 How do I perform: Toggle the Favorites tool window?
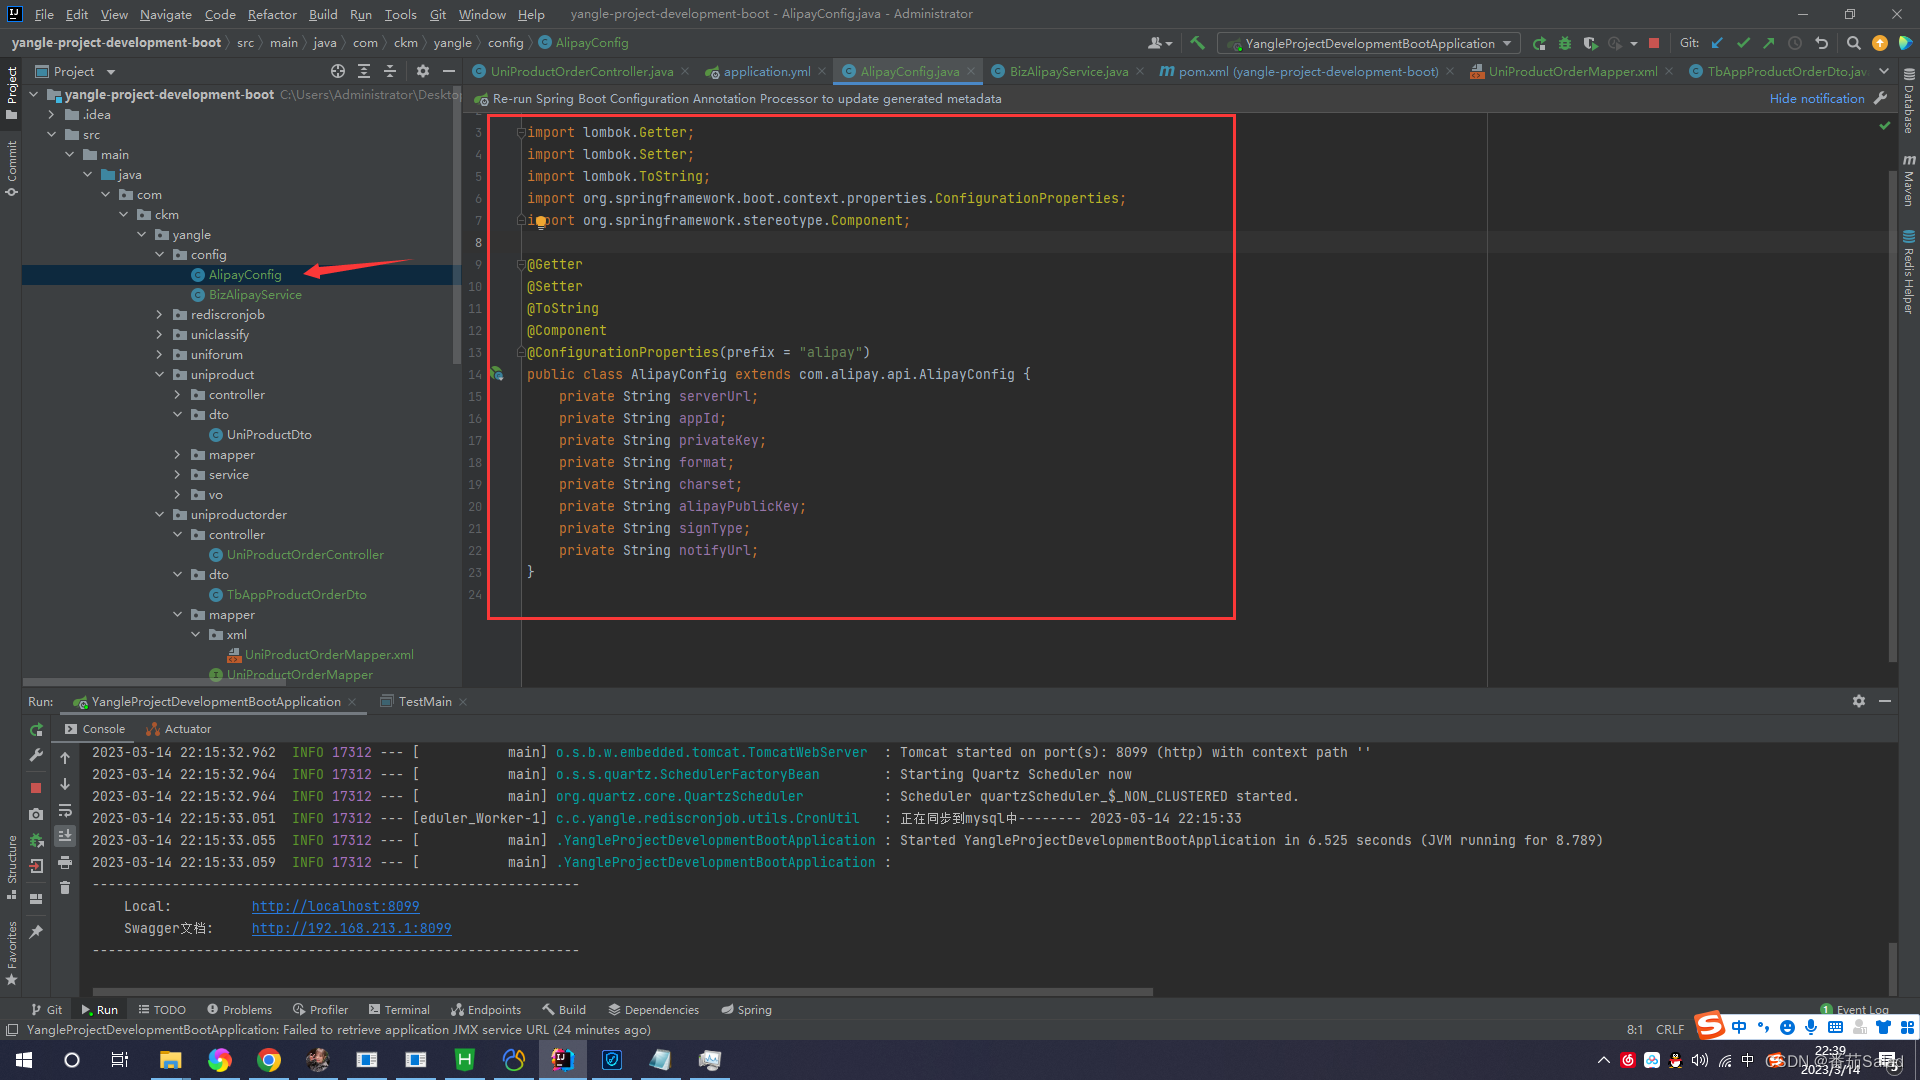12,952
